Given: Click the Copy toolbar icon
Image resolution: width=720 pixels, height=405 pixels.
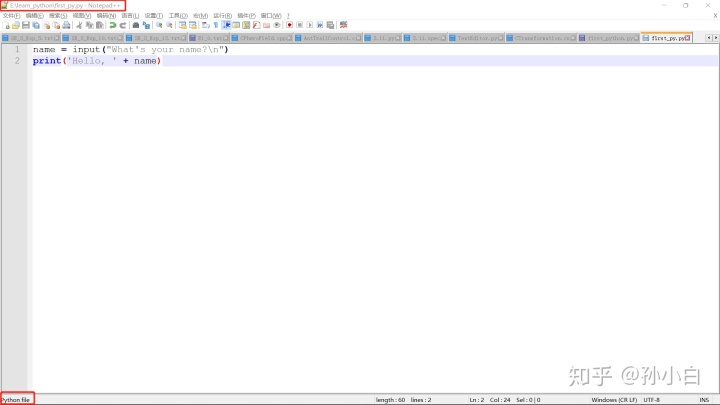Looking at the screenshot, I should click(x=90, y=25).
